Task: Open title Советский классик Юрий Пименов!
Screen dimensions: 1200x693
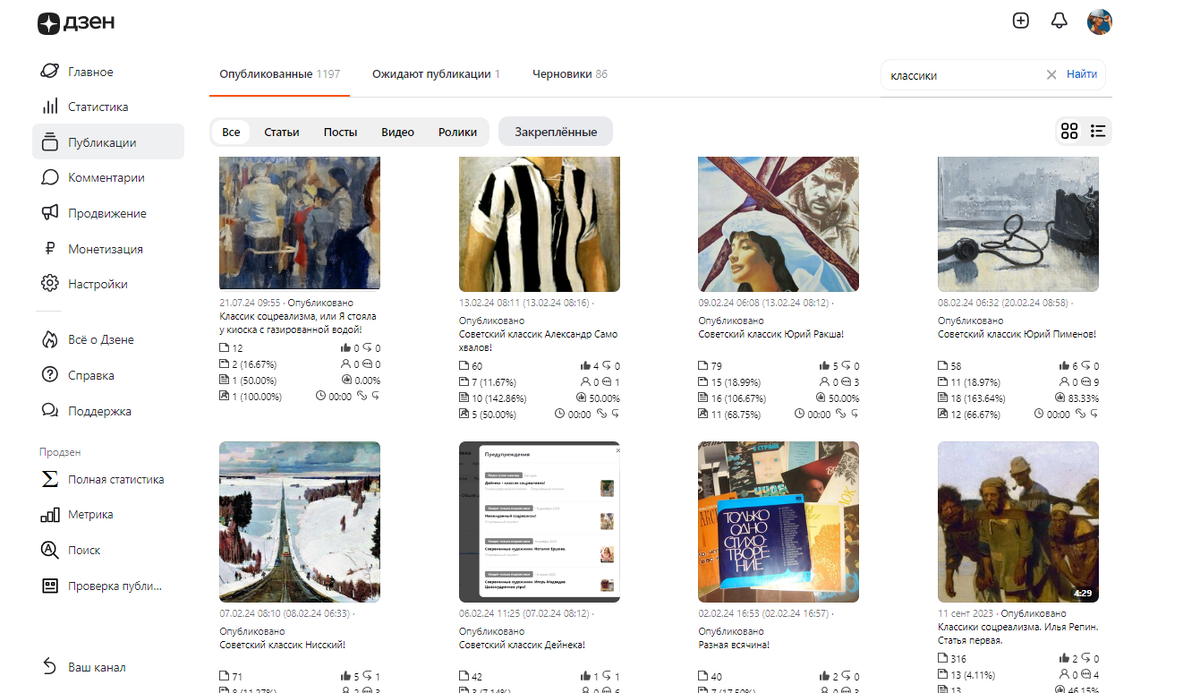Action: coord(1017,334)
